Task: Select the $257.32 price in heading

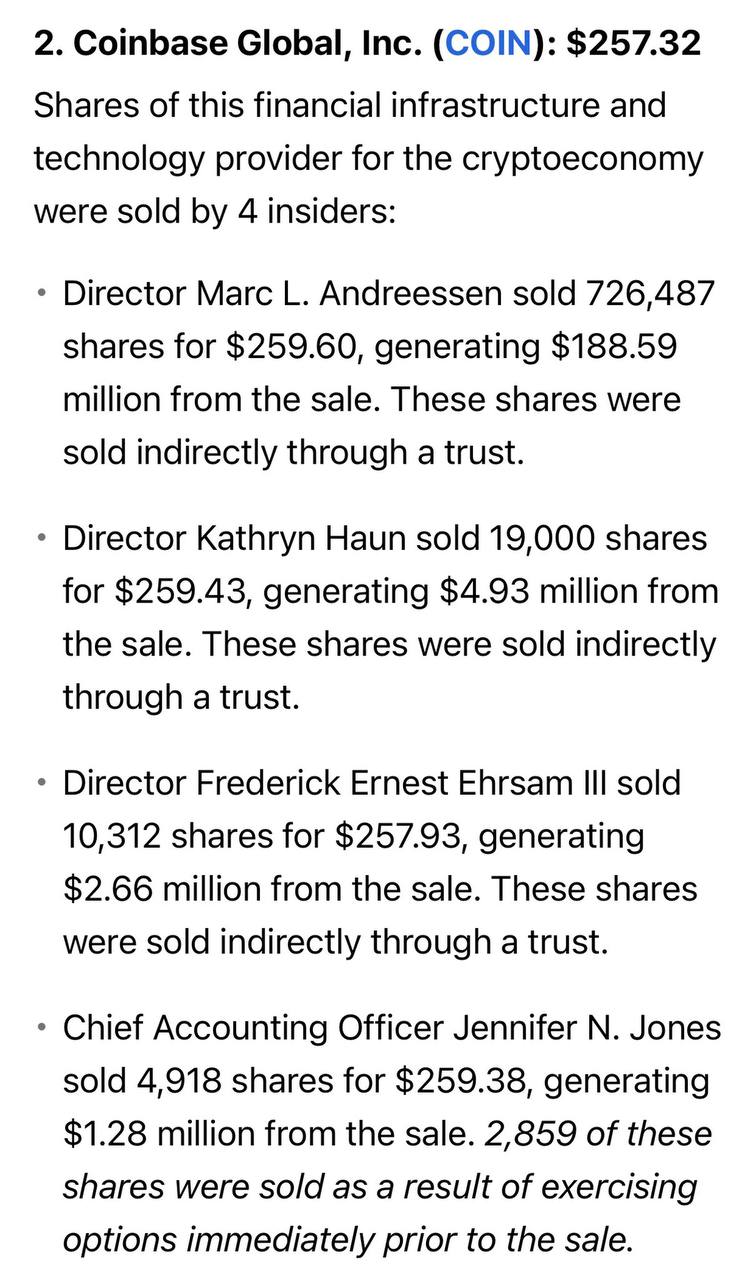Action: (633, 44)
